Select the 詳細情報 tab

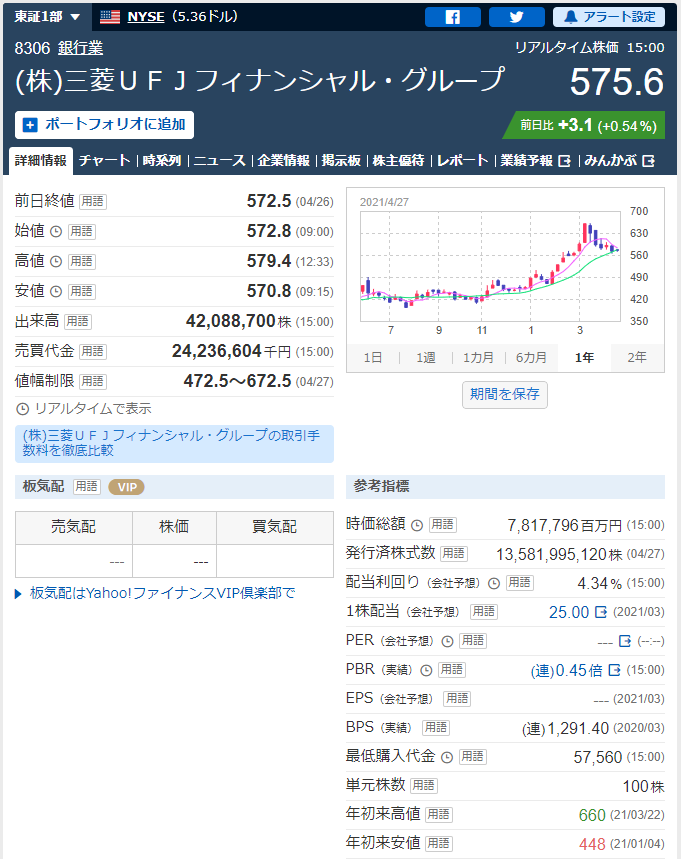pyautogui.click(x=41, y=161)
